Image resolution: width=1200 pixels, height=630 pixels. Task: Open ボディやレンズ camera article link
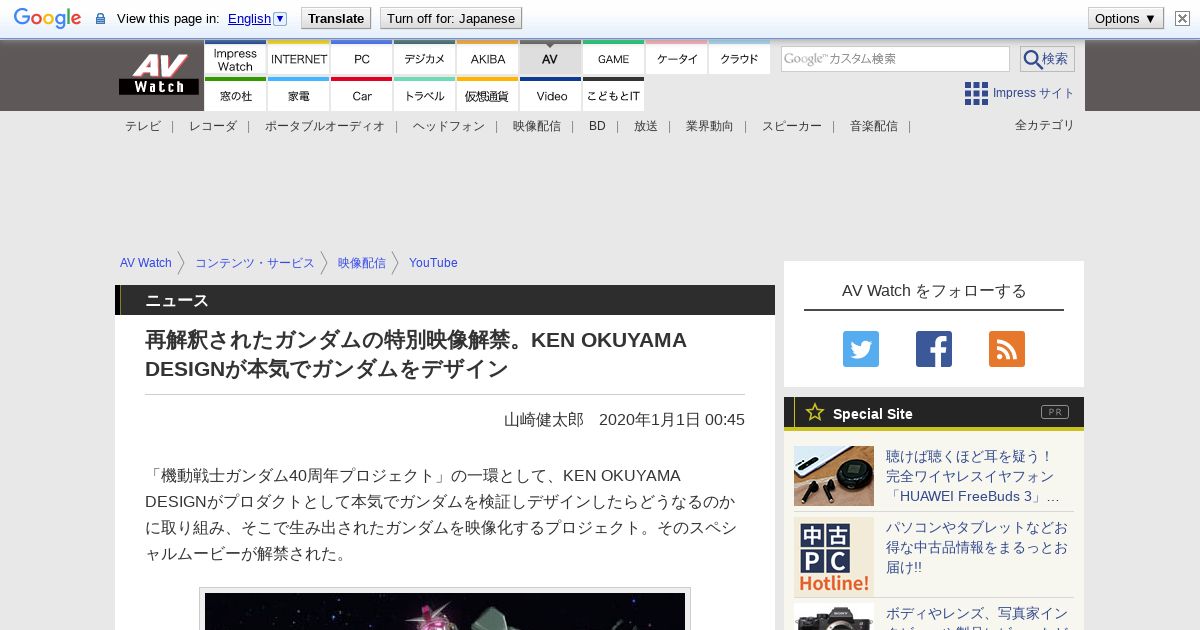coord(976,617)
